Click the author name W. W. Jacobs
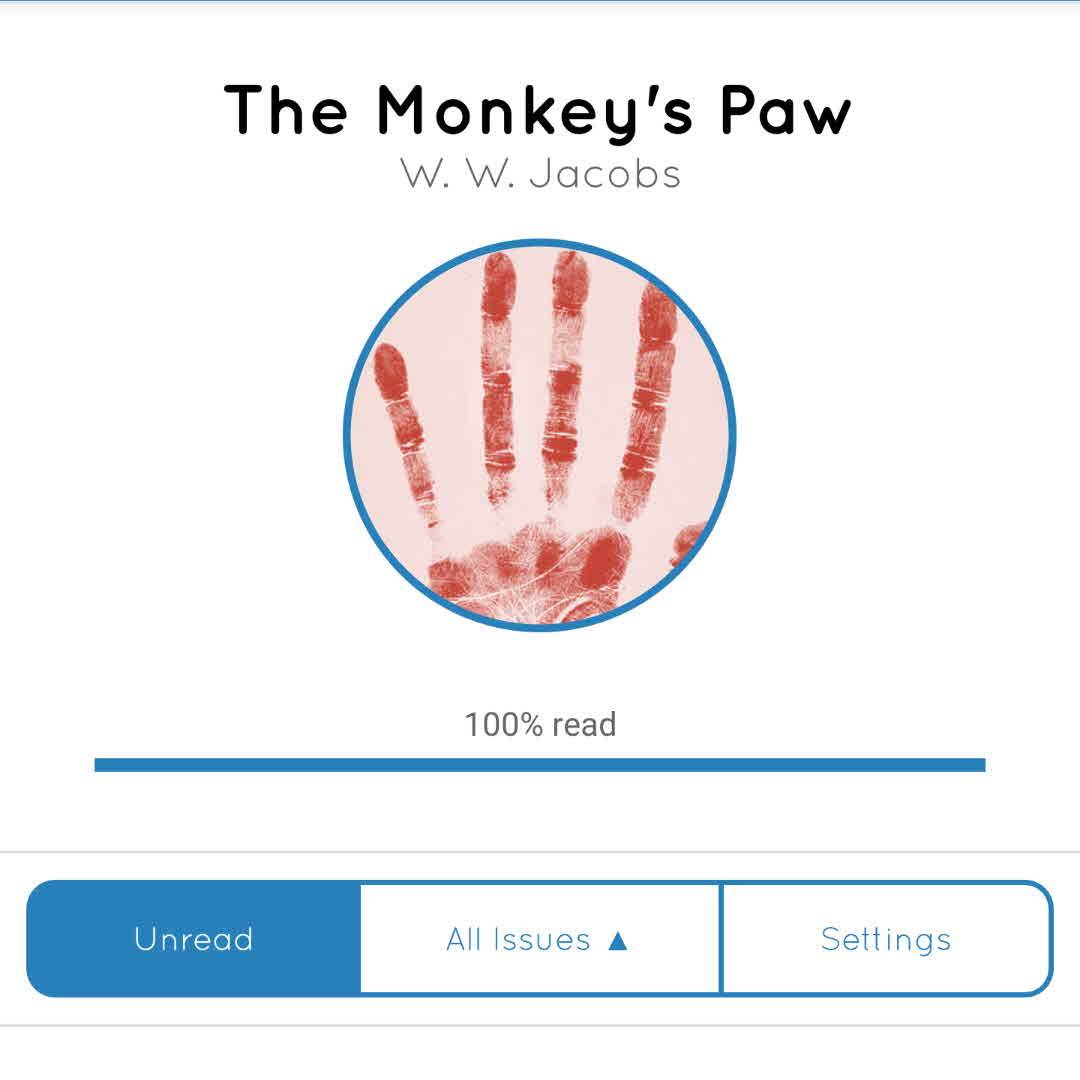 540,174
